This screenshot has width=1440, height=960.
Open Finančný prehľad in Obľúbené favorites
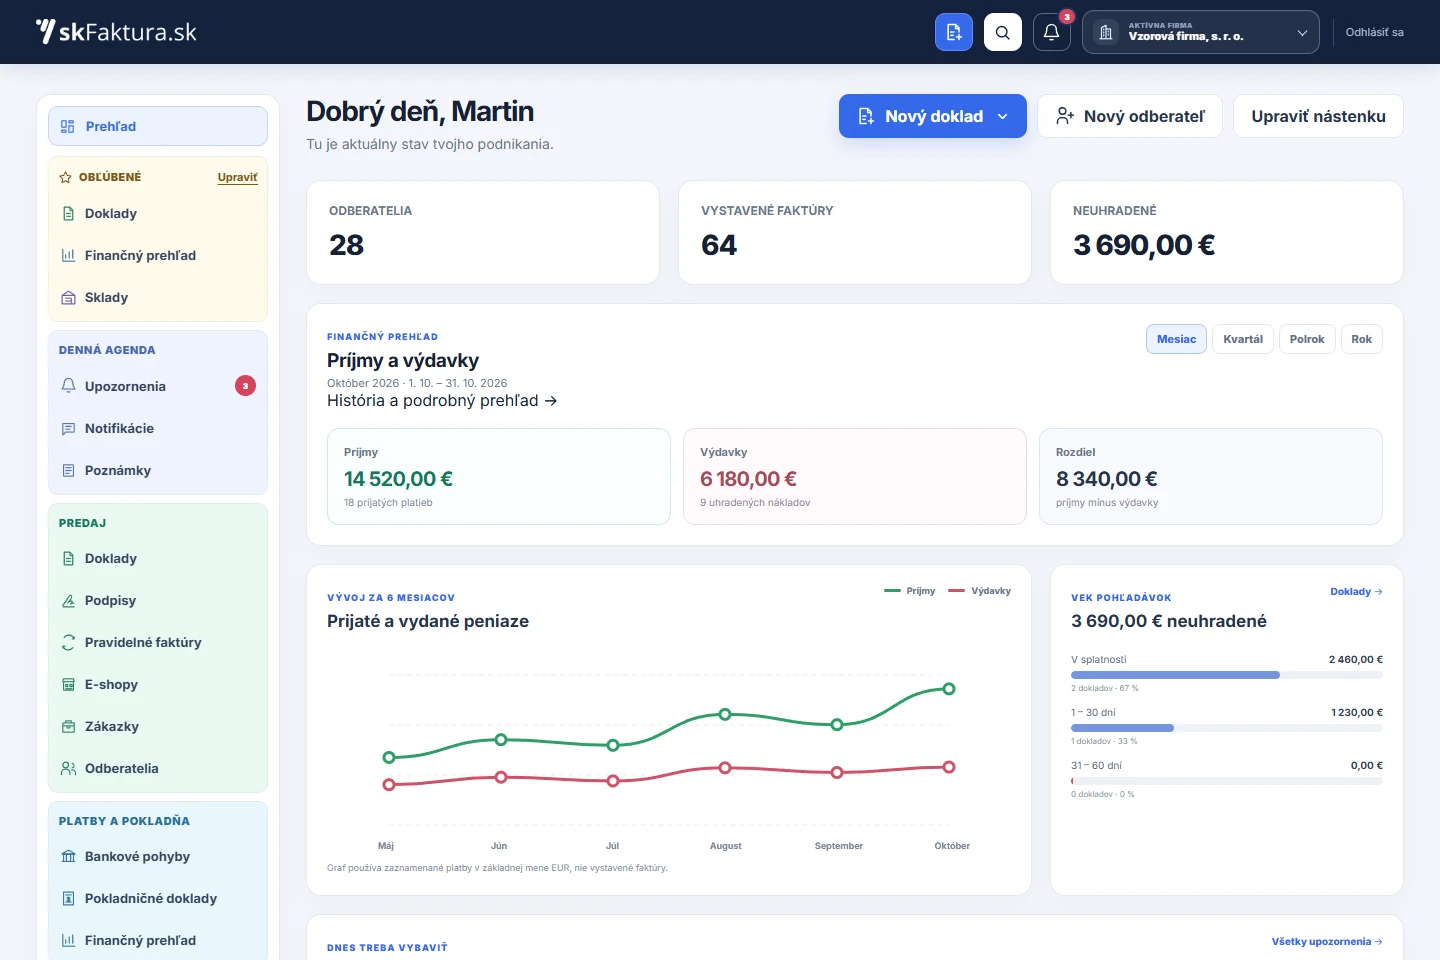pos(158,255)
